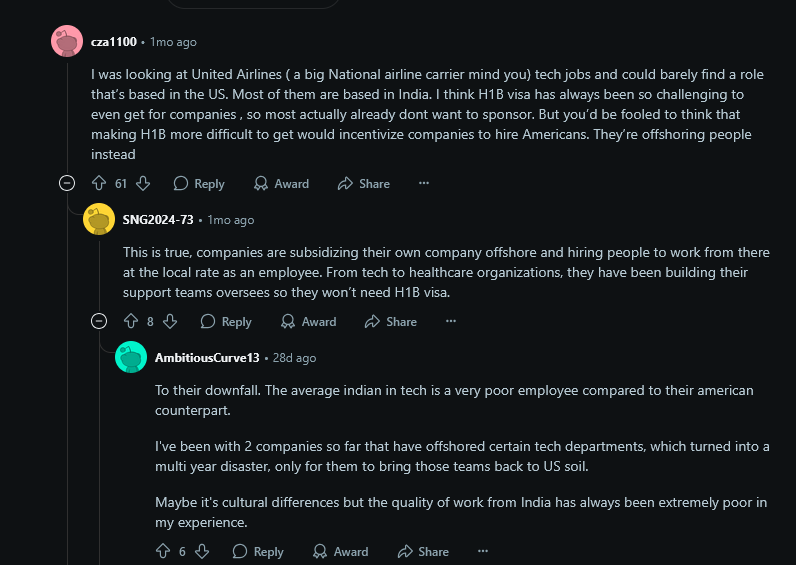796x565 pixels.
Task: Open more options on AmbitiousCurve13's comment
Action: pyautogui.click(x=483, y=551)
